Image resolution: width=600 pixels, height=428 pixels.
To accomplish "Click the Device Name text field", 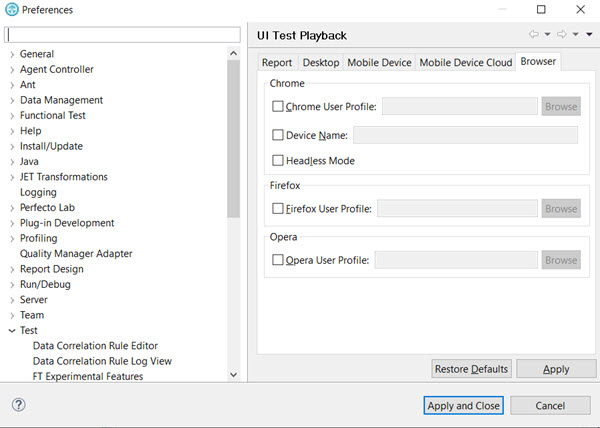I will coord(465,135).
